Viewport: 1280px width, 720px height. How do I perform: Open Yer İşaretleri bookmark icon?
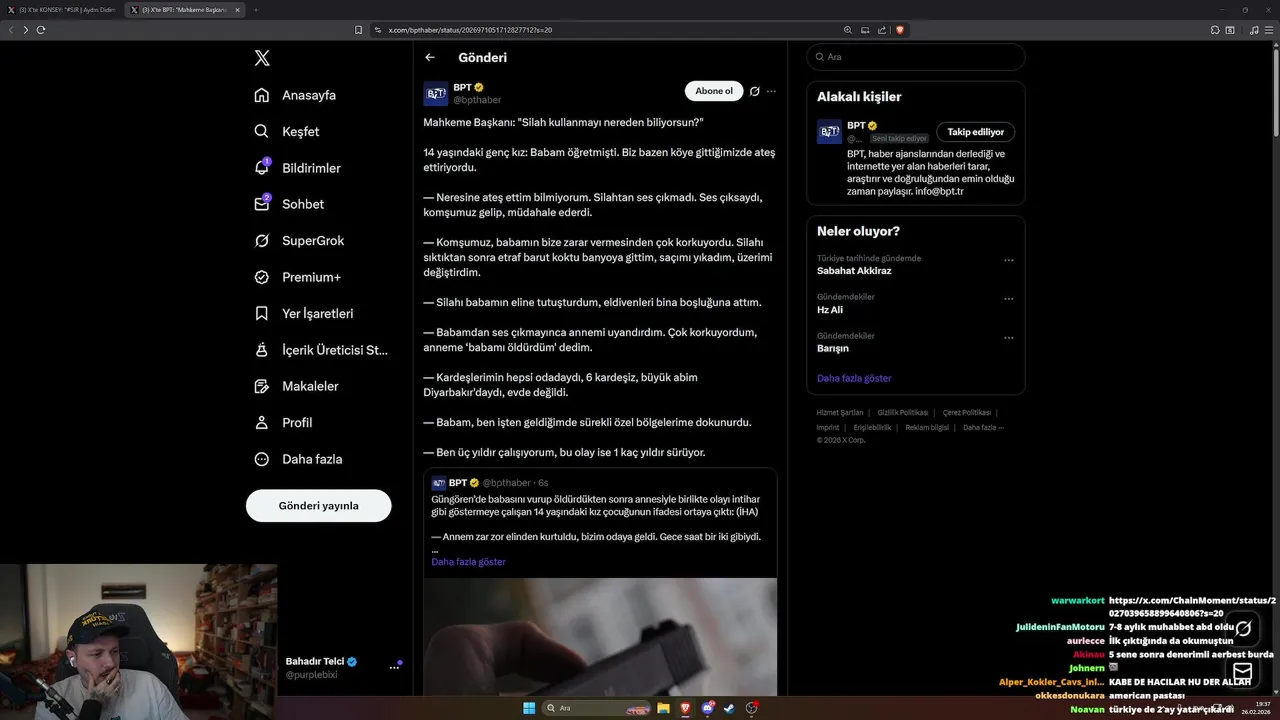coord(262,313)
